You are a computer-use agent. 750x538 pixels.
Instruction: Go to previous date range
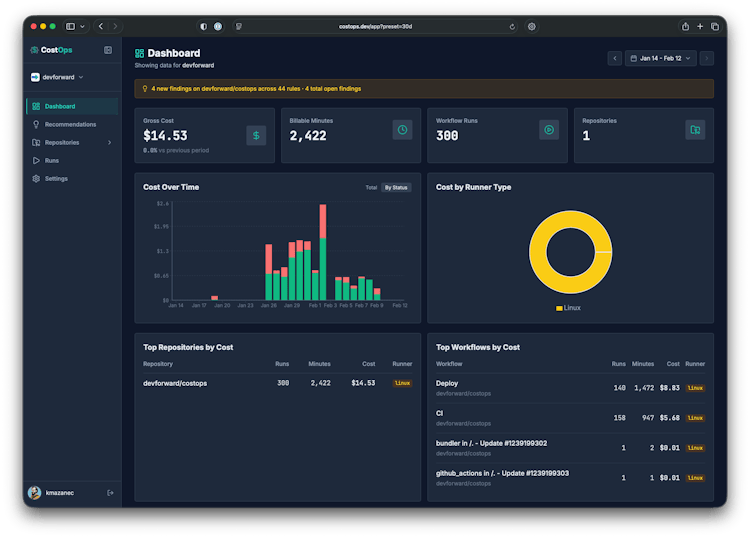[615, 58]
